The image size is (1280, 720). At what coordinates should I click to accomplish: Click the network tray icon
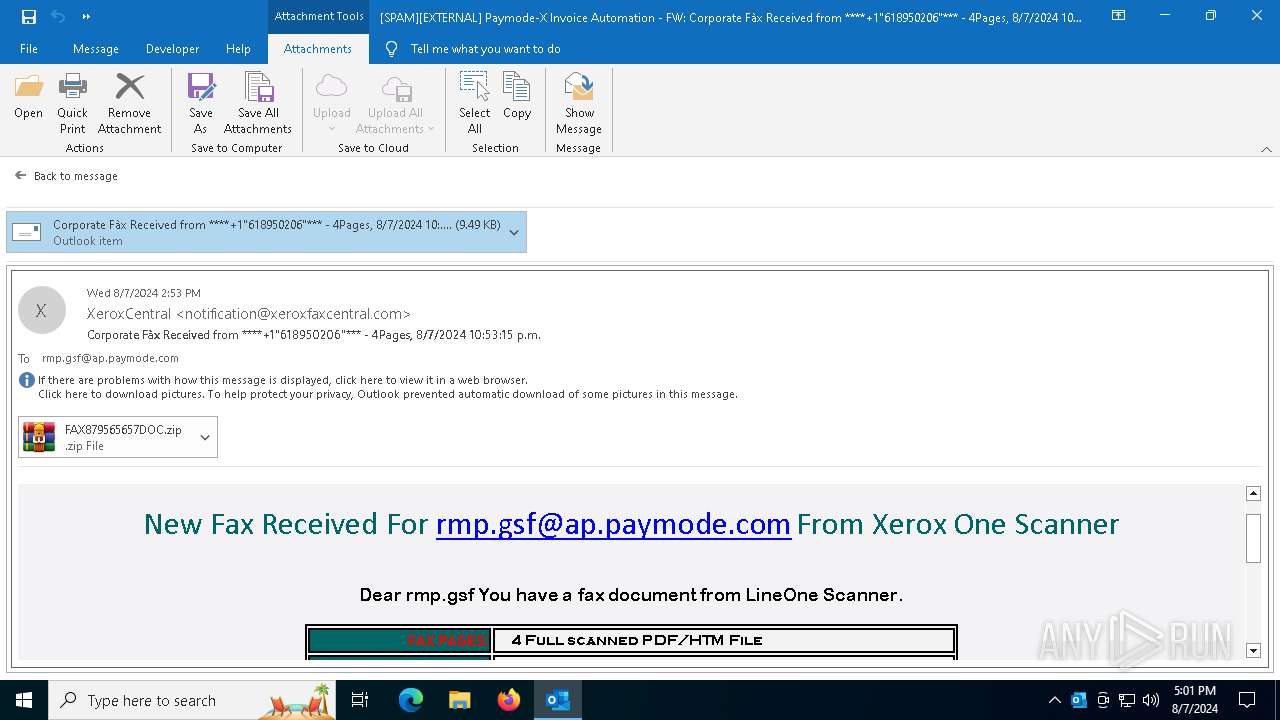[1127, 700]
